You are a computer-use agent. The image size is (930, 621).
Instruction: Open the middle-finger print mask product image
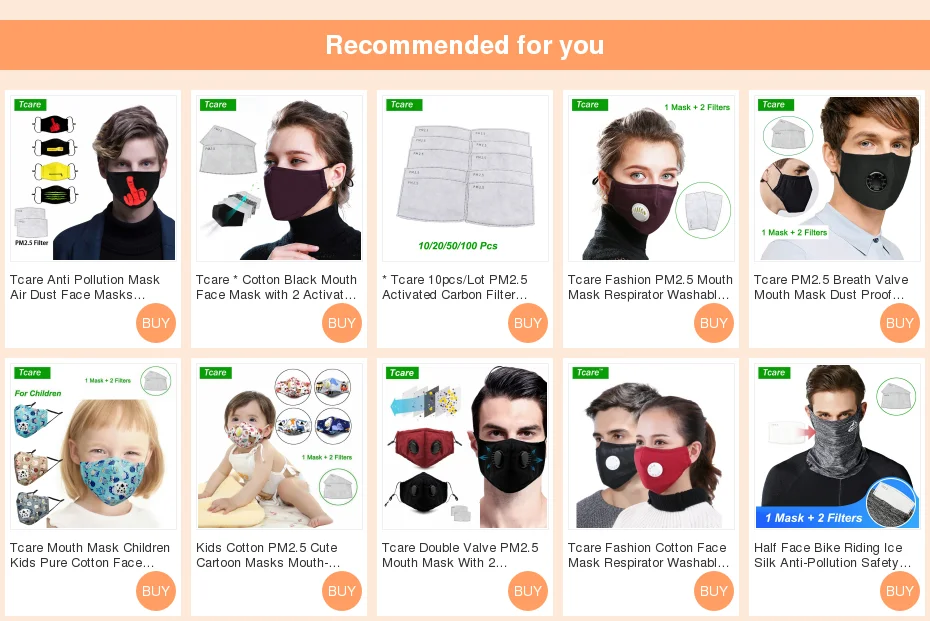94,178
